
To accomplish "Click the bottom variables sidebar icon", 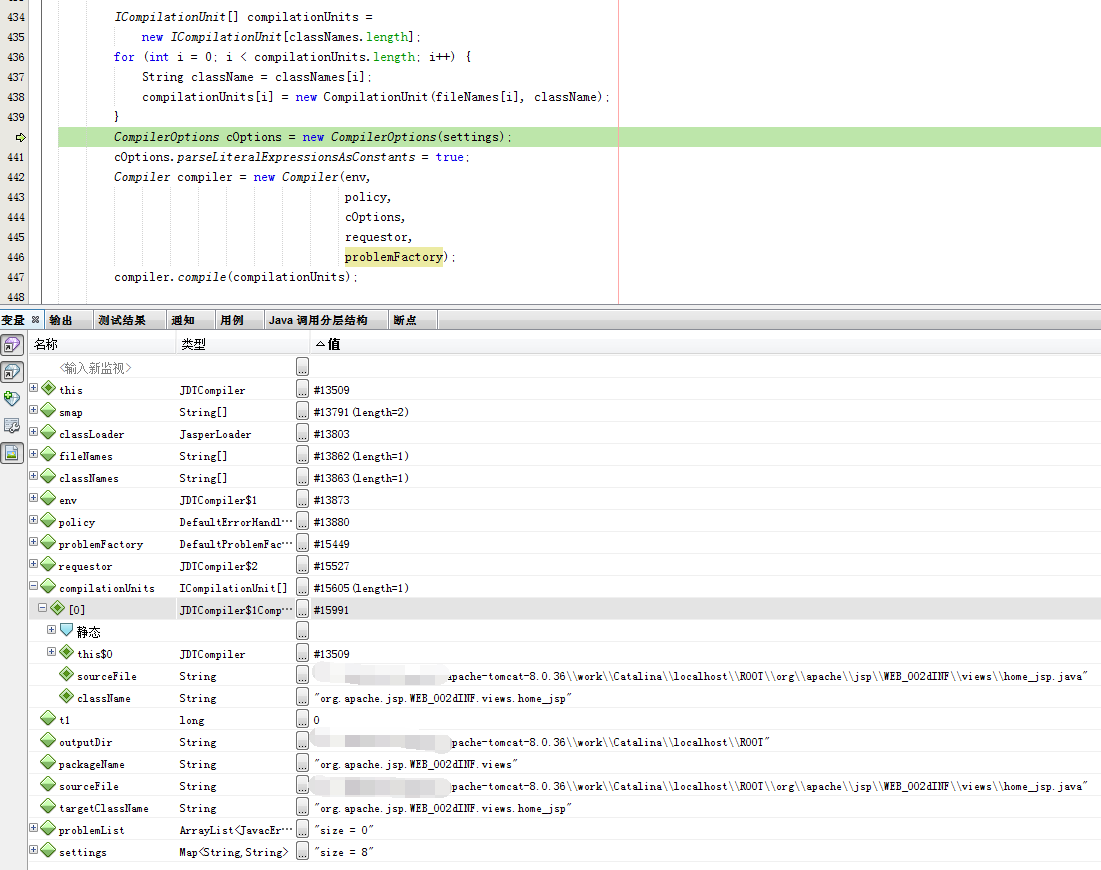I will [x=12, y=453].
